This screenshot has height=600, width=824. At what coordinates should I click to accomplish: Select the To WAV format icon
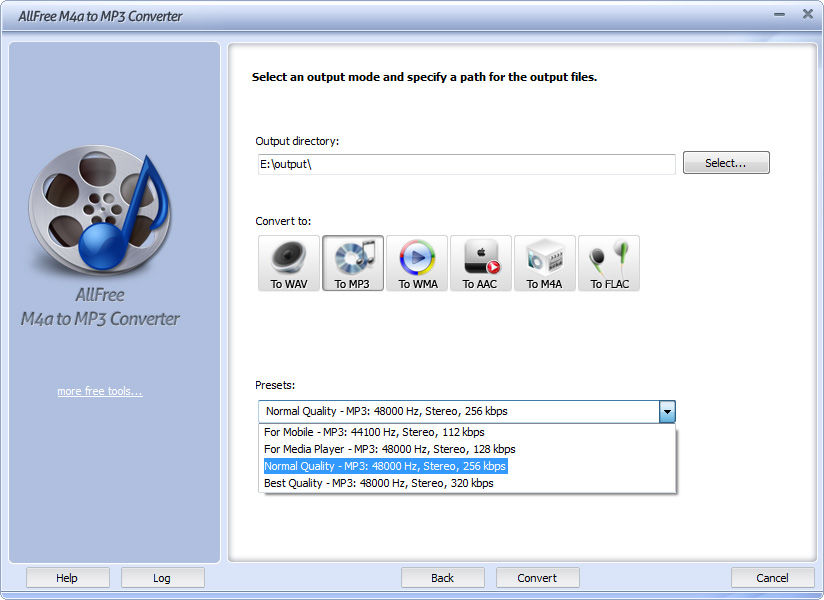[289, 263]
